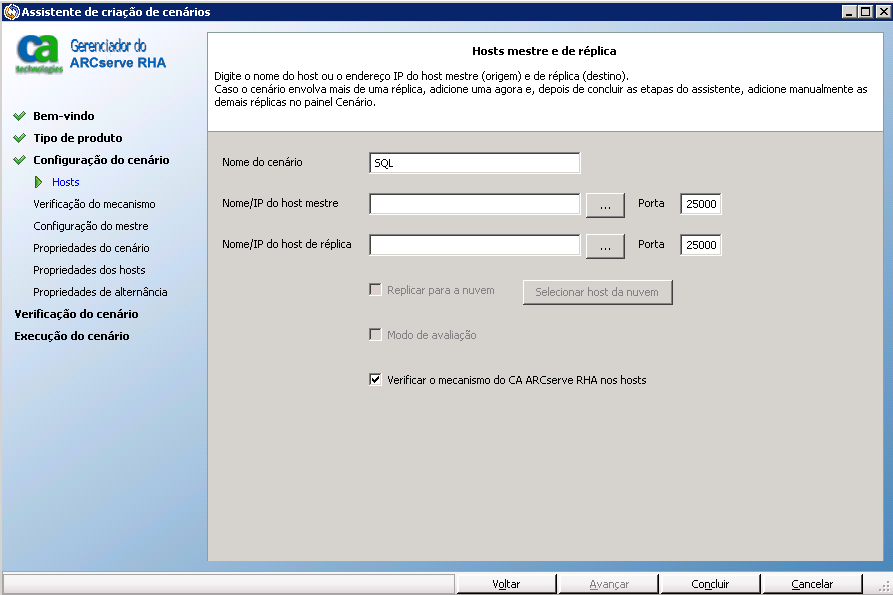
Task: Open the Verificação do mecanismo step
Action: click(x=94, y=204)
